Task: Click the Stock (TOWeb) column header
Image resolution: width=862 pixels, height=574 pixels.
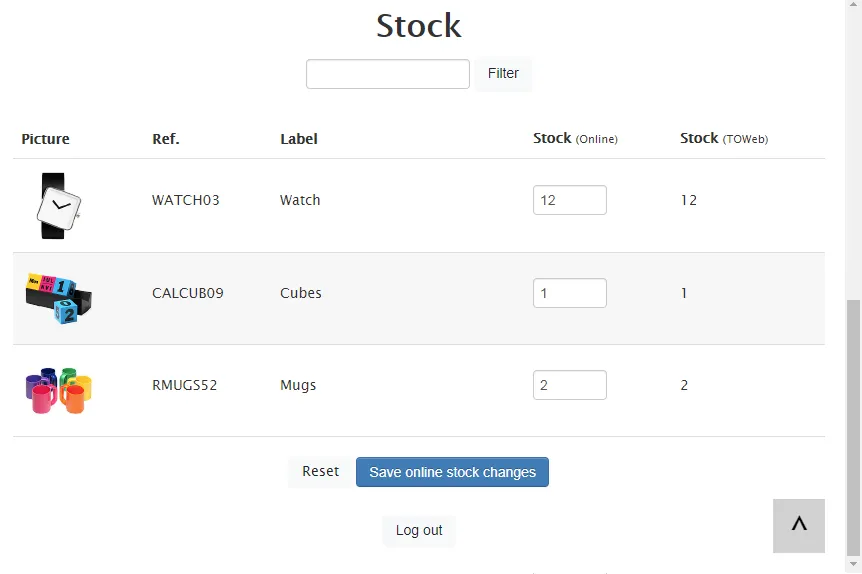Action: click(x=724, y=139)
